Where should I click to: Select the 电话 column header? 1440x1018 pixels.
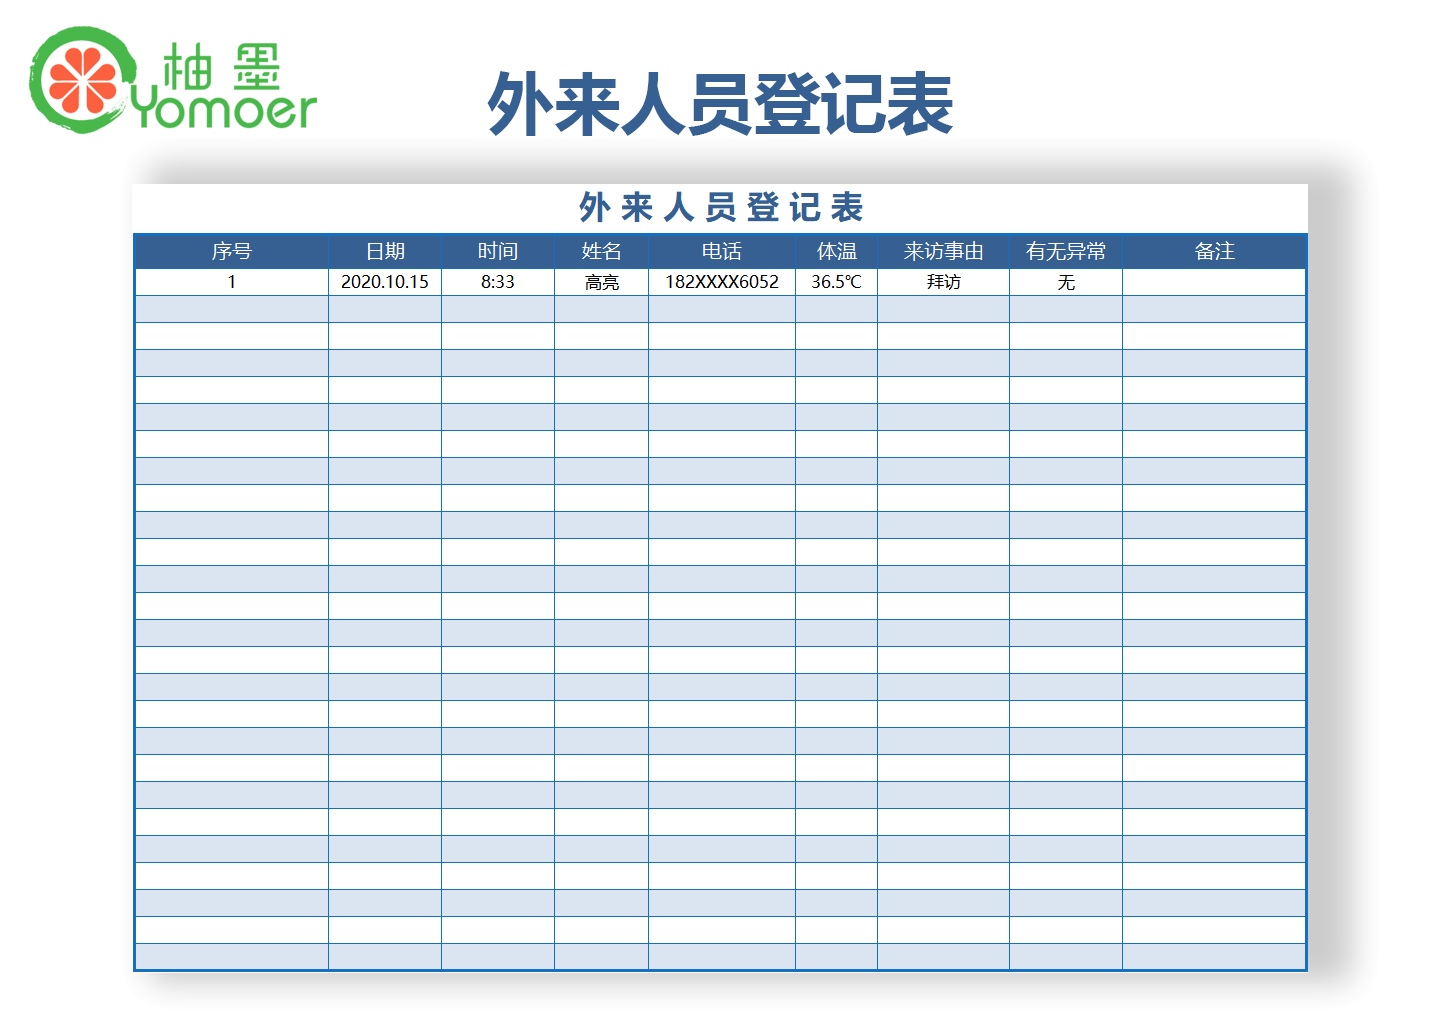(x=722, y=251)
